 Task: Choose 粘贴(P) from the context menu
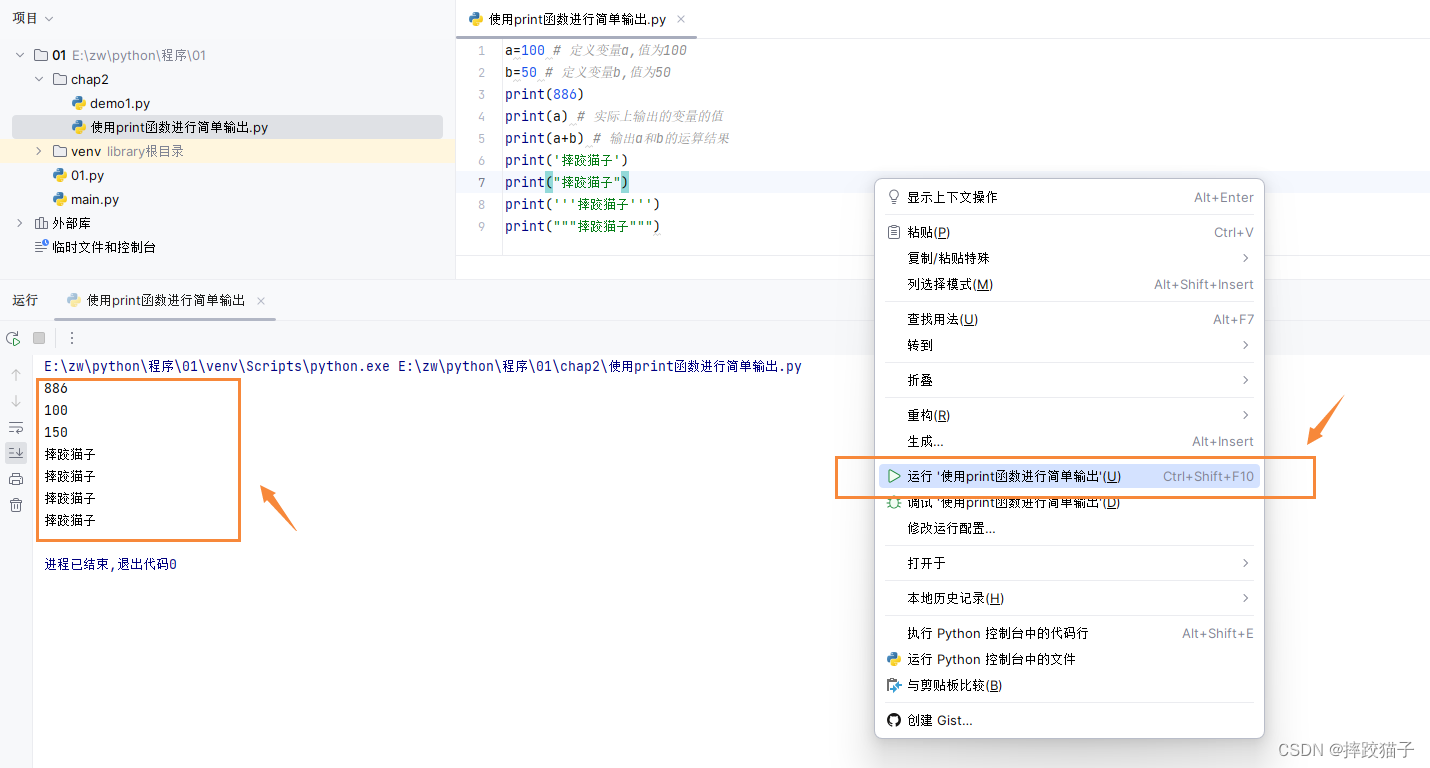click(1069, 232)
